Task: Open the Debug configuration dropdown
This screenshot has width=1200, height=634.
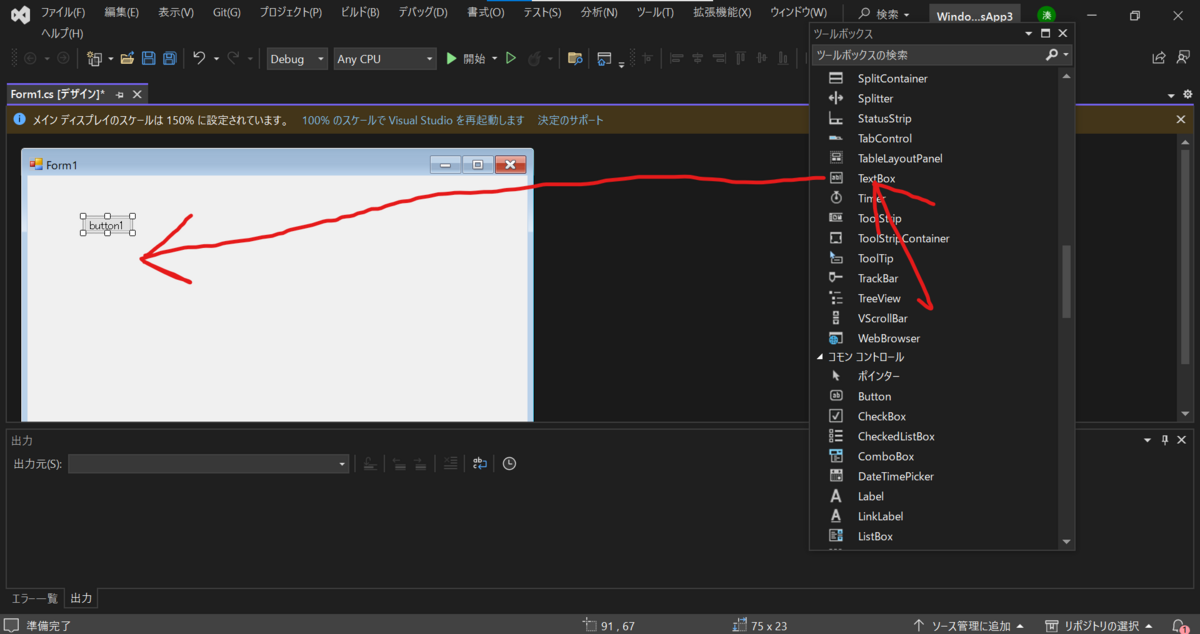Action: click(296, 58)
